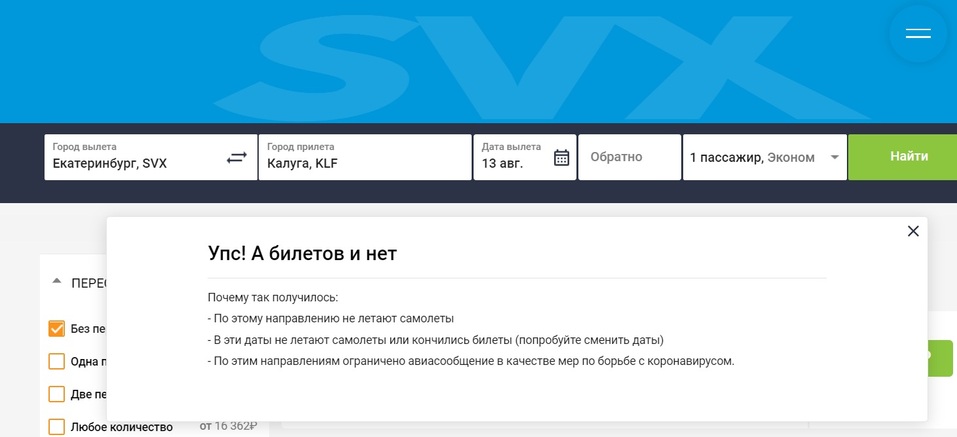Image resolution: width=957 pixels, height=437 pixels.
Task: Choose a return date in 'Обратно'
Action: [629, 158]
